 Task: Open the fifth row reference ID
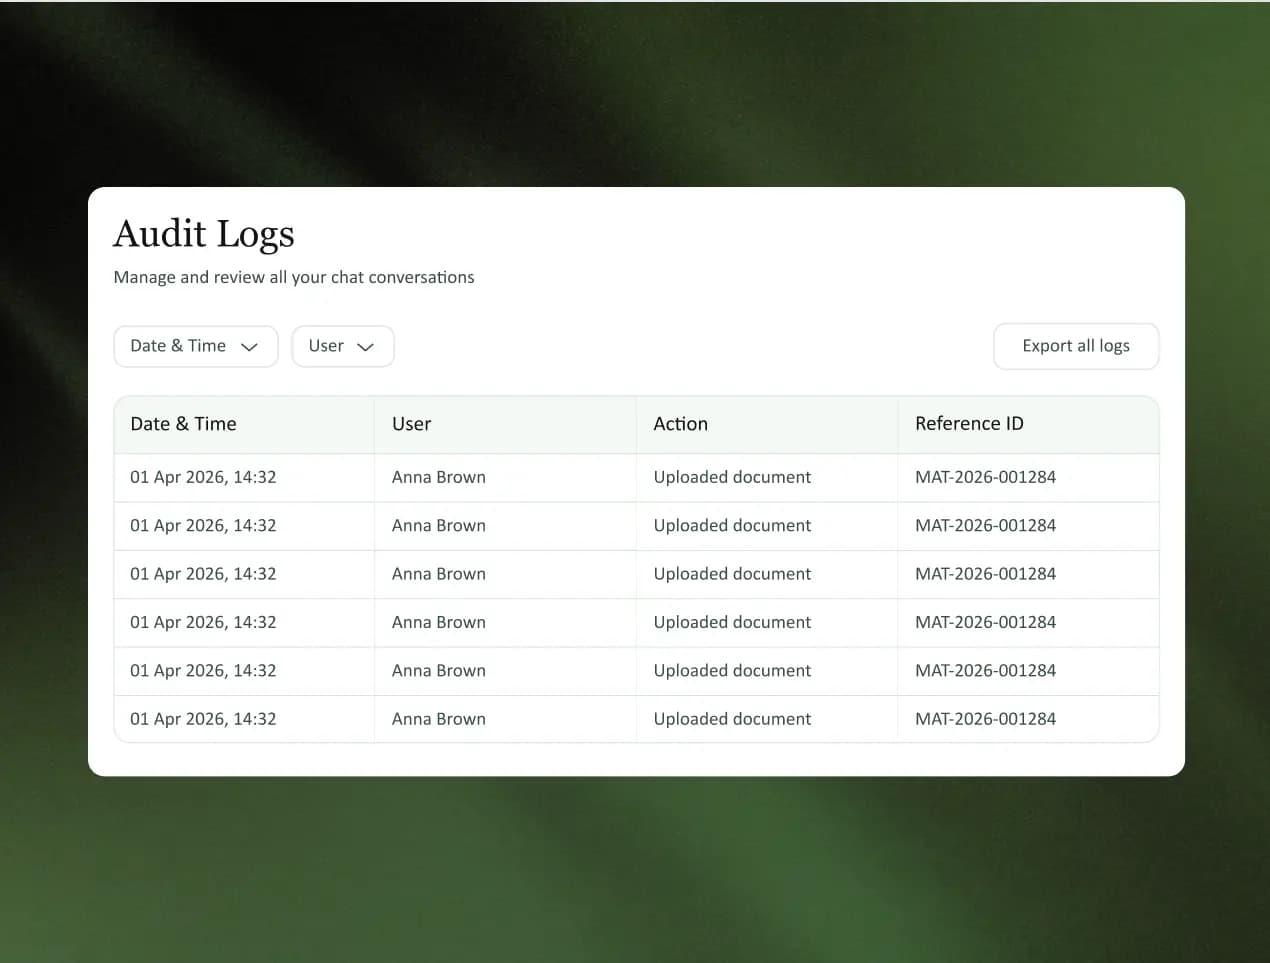tap(985, 670)
